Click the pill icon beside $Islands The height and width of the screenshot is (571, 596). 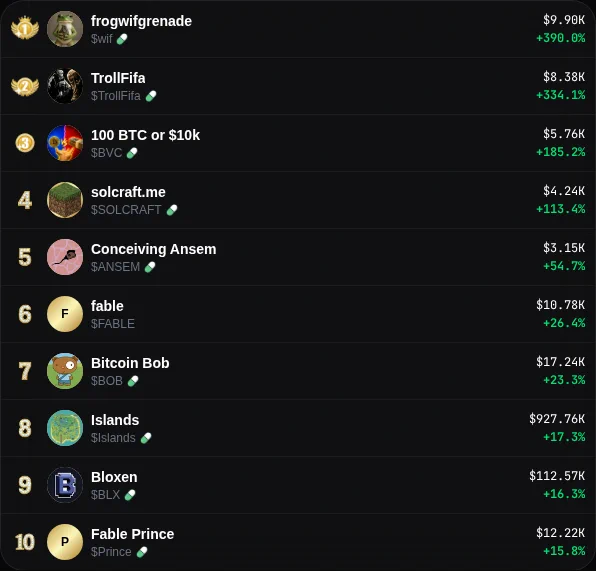tap(146, 438)
